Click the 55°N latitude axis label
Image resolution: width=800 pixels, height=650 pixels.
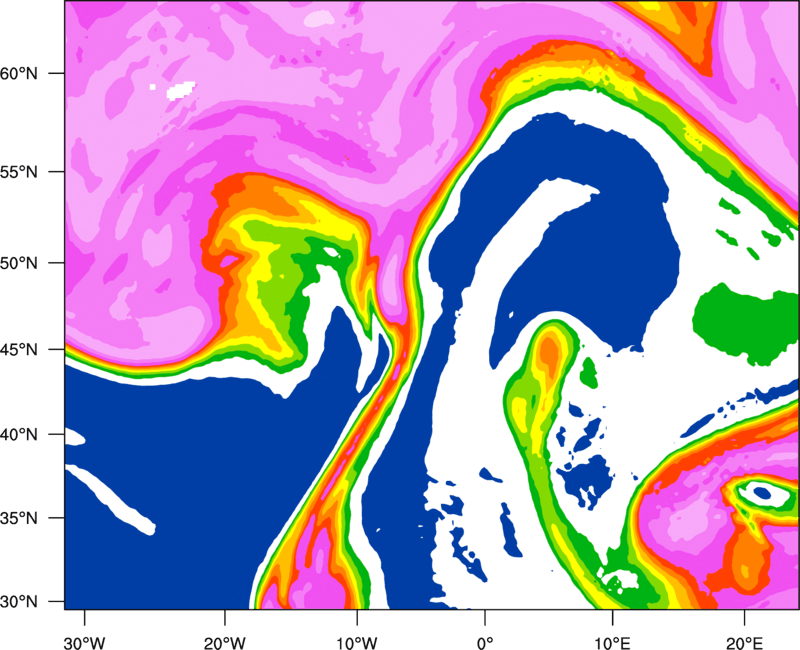19,172
